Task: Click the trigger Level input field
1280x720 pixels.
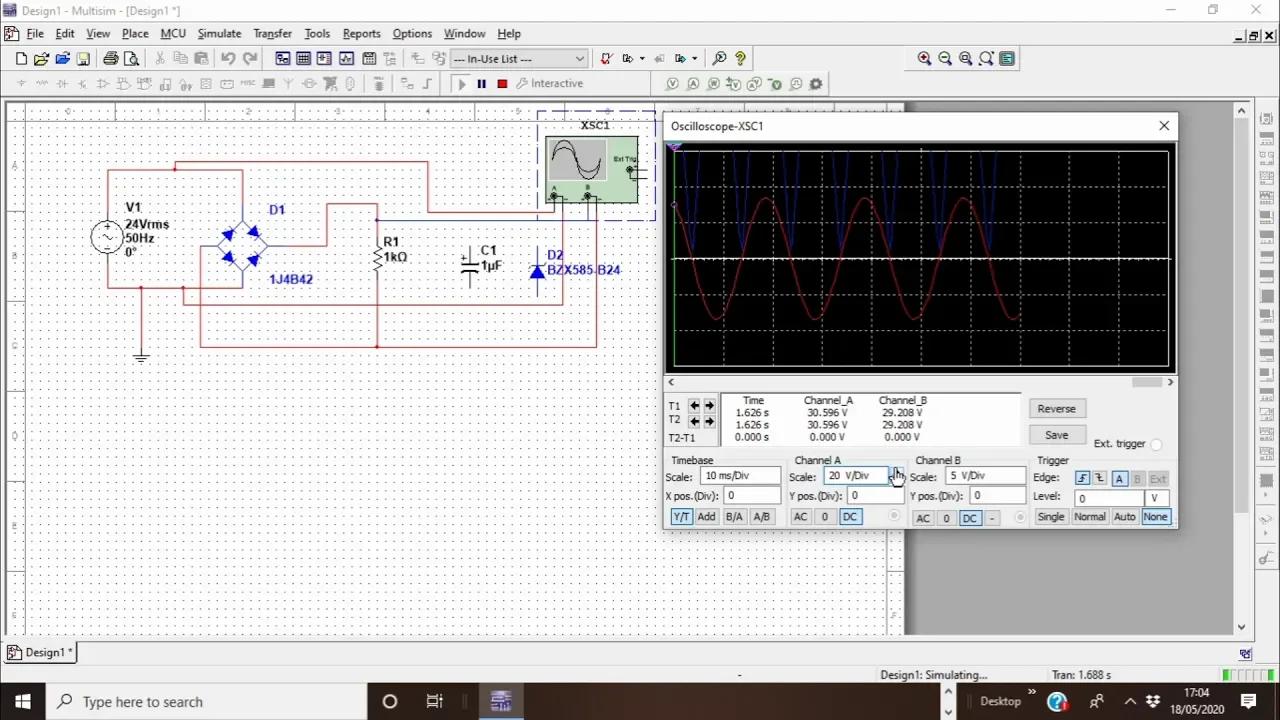Action: point(1110,497)
